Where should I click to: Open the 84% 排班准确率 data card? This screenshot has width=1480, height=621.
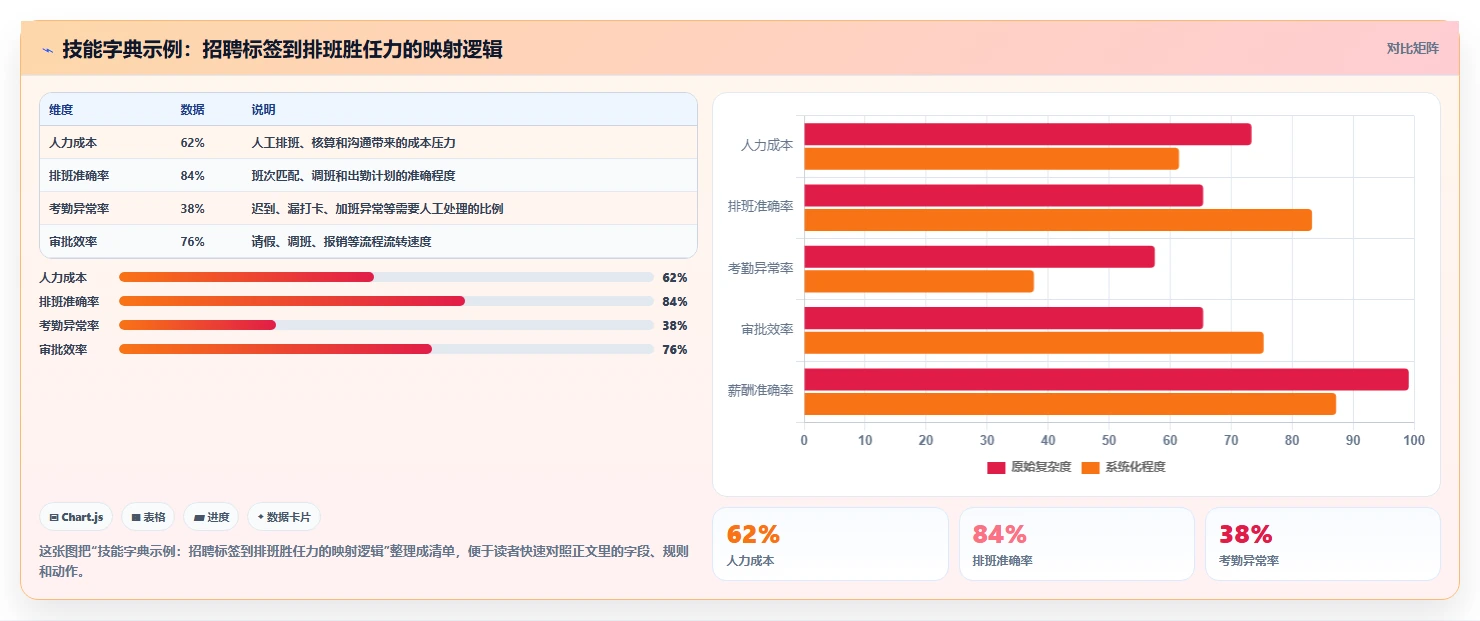tap(1076, 544)
